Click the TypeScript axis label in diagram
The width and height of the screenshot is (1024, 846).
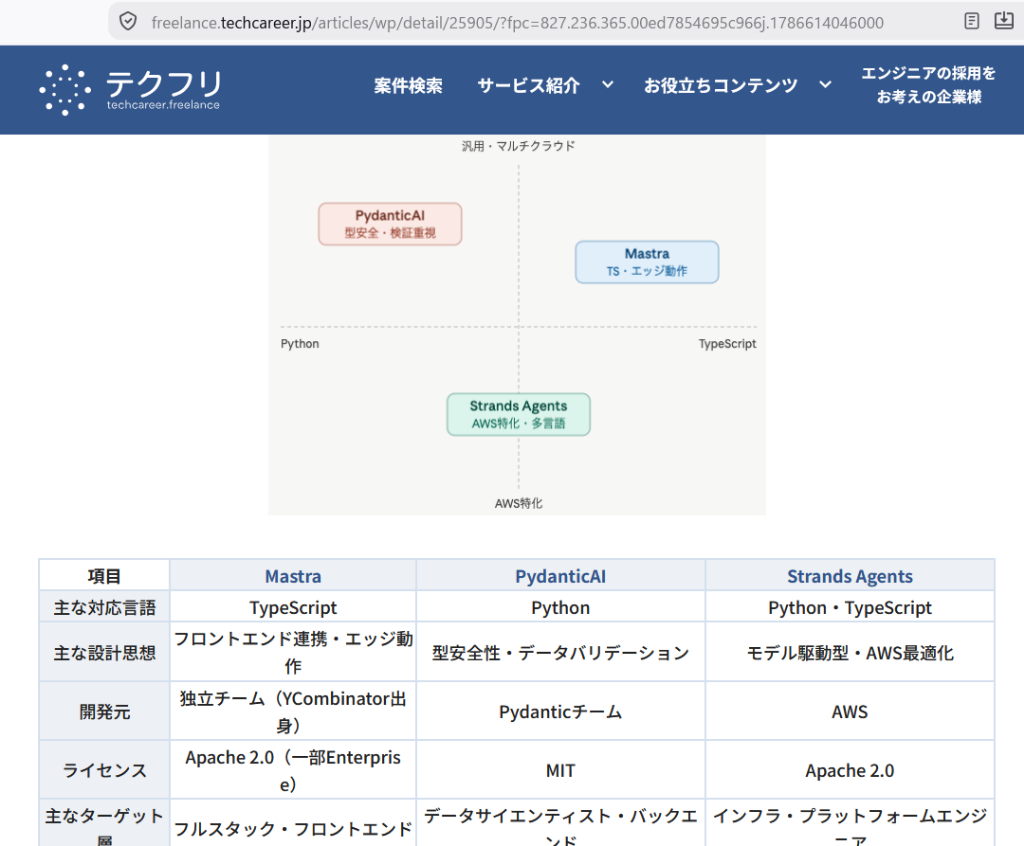point(727,344)
